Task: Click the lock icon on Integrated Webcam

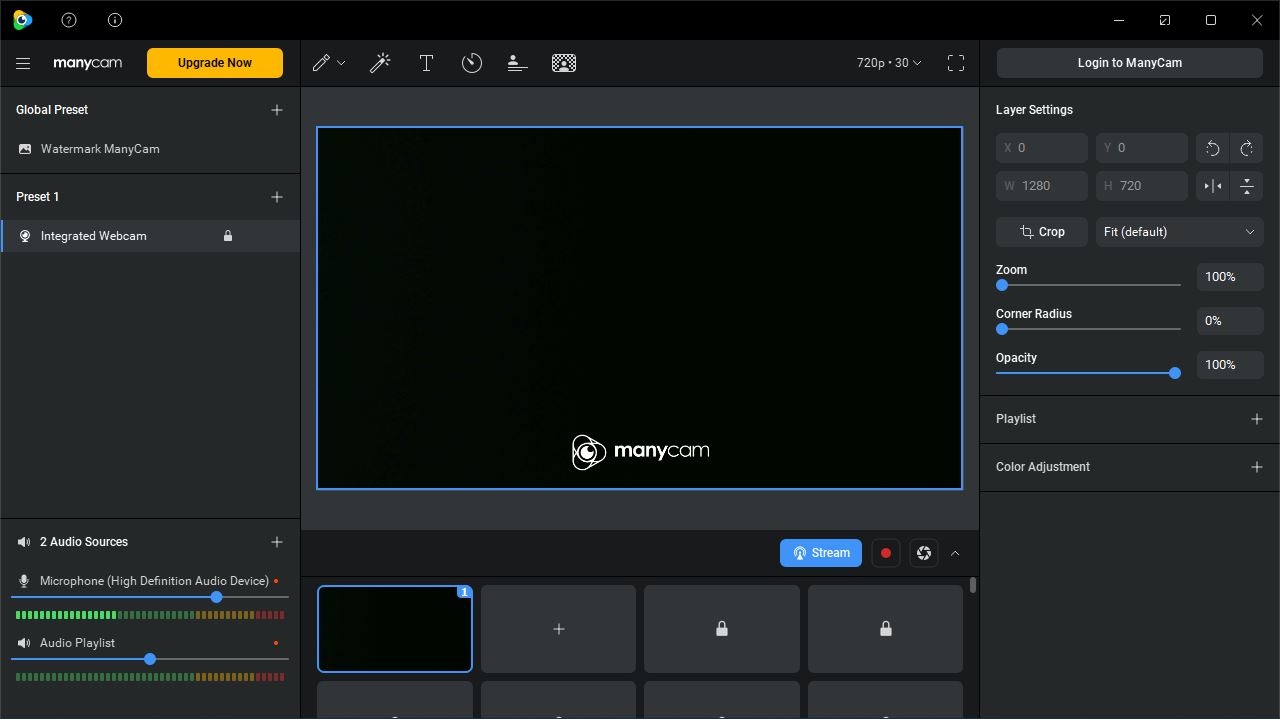Action: pos(228,236)
